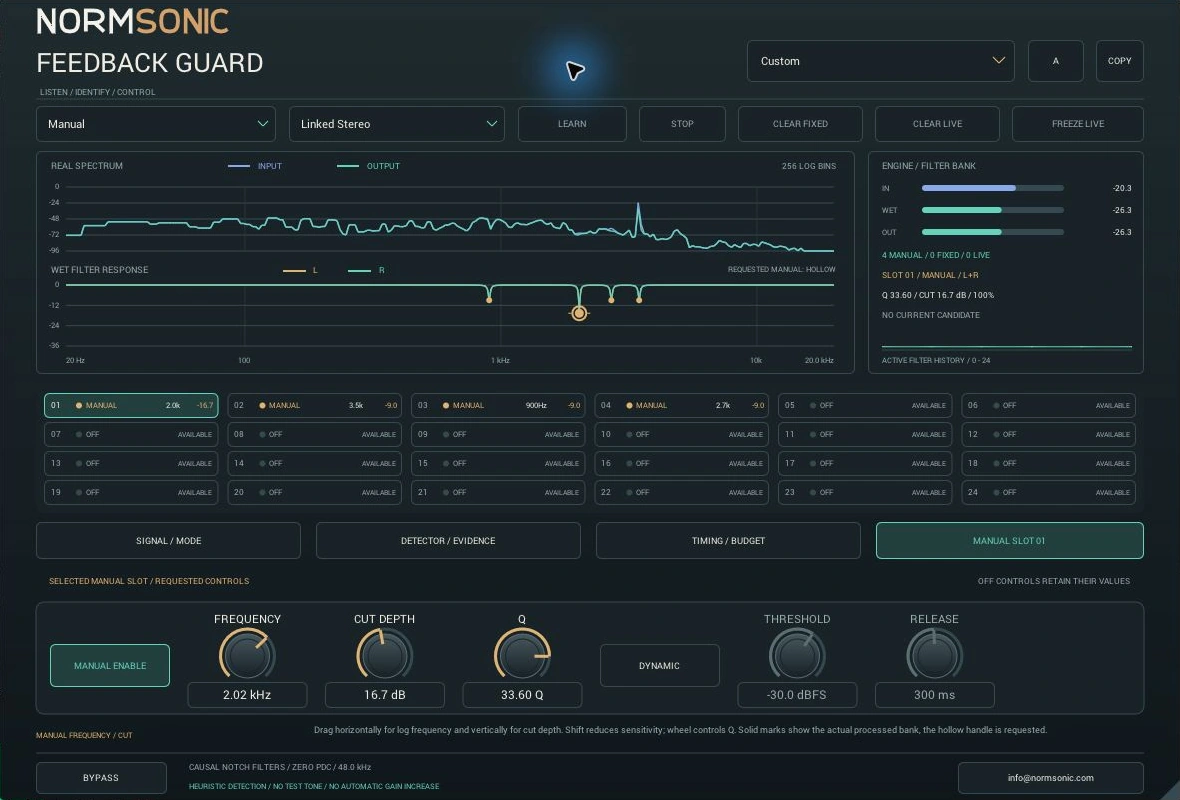Expand the Linked Stereo dropdown
Viewport: 1180px width, 800px height.
397,124
